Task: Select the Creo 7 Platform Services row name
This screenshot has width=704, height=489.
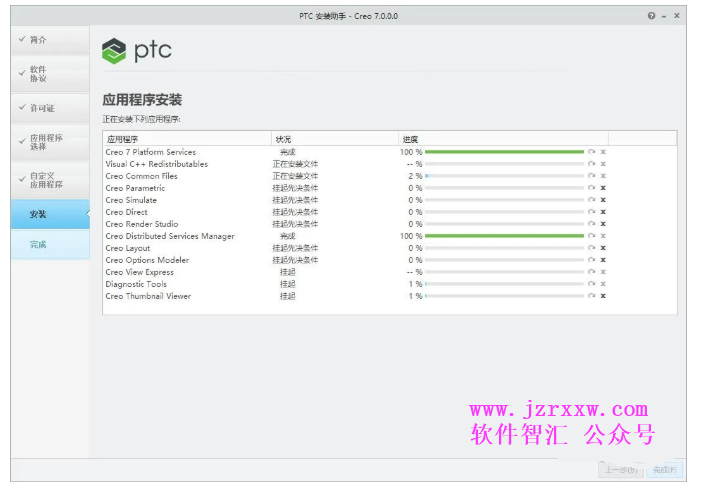Action: click(x=151, y=152)
